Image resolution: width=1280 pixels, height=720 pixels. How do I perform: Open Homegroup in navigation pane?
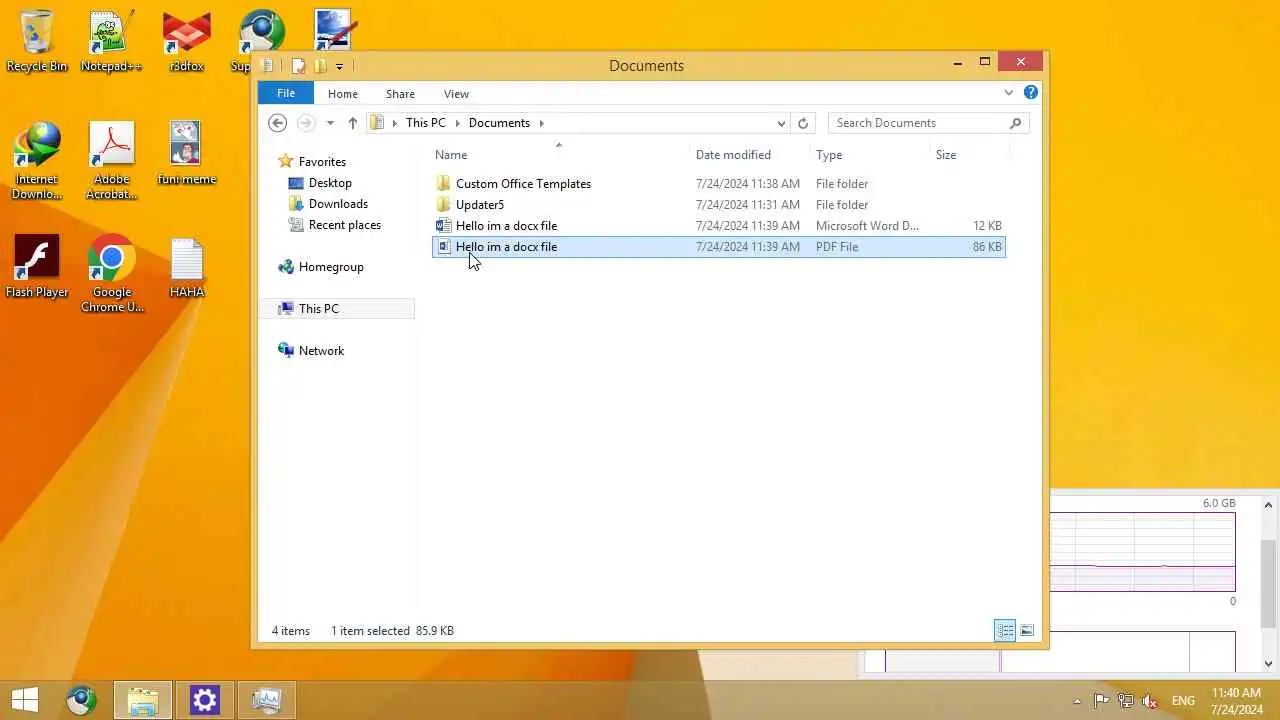pos(331,267)
